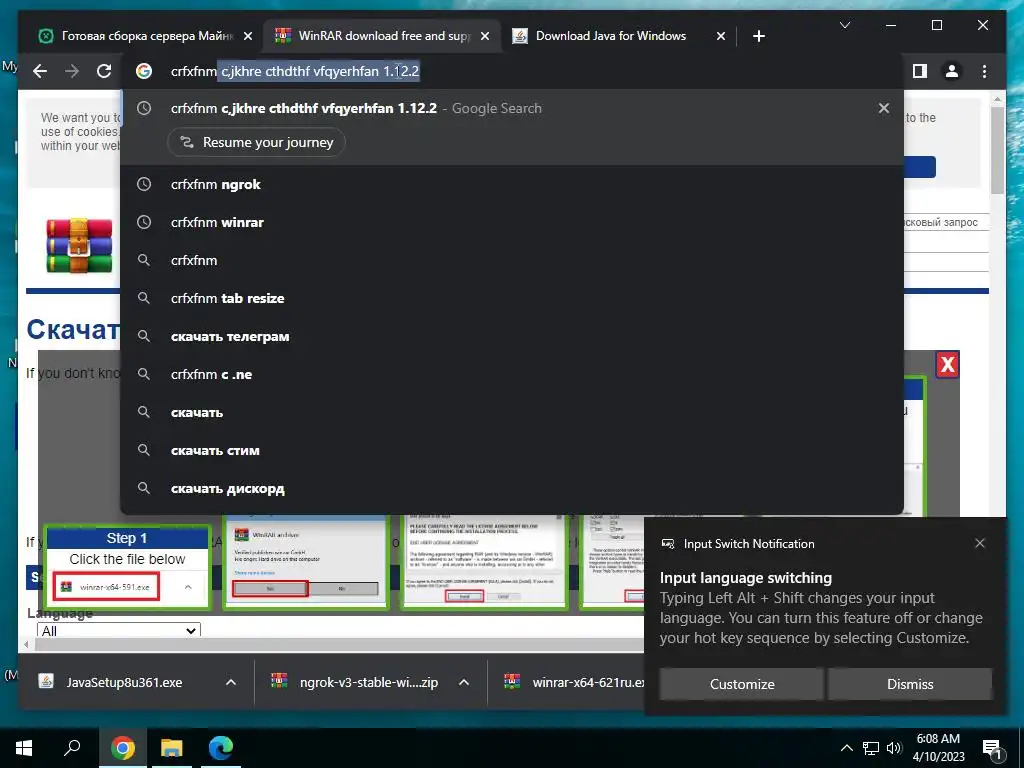Show hidden system tray icons
Viewport: 1024px width, 768px height.
[x=846, y=748]
